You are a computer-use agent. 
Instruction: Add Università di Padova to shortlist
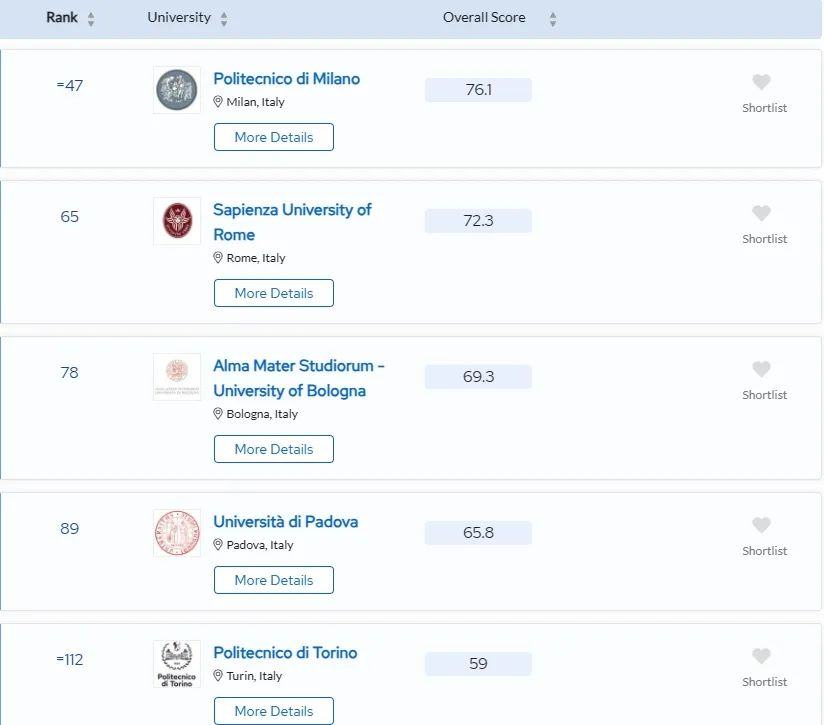[761, 526]
